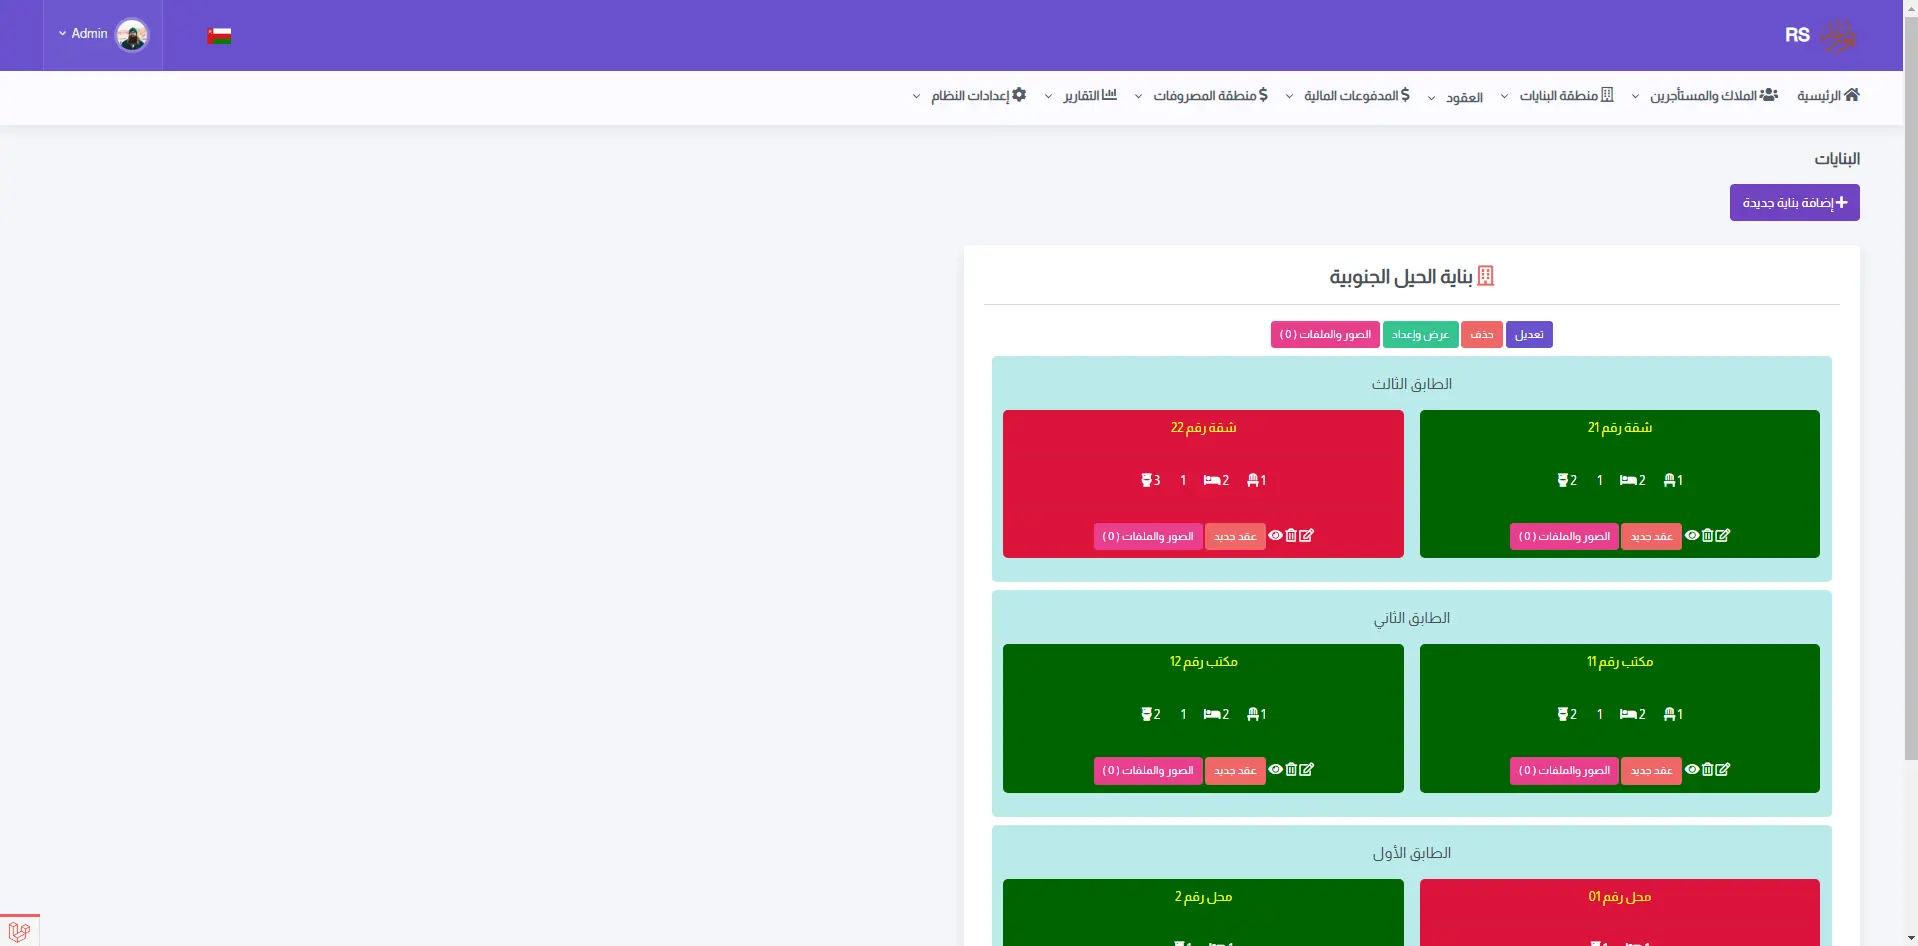The image size is (1918, 946).
Task: Click the red حذف delete building button
Action: click(1481, 335)
